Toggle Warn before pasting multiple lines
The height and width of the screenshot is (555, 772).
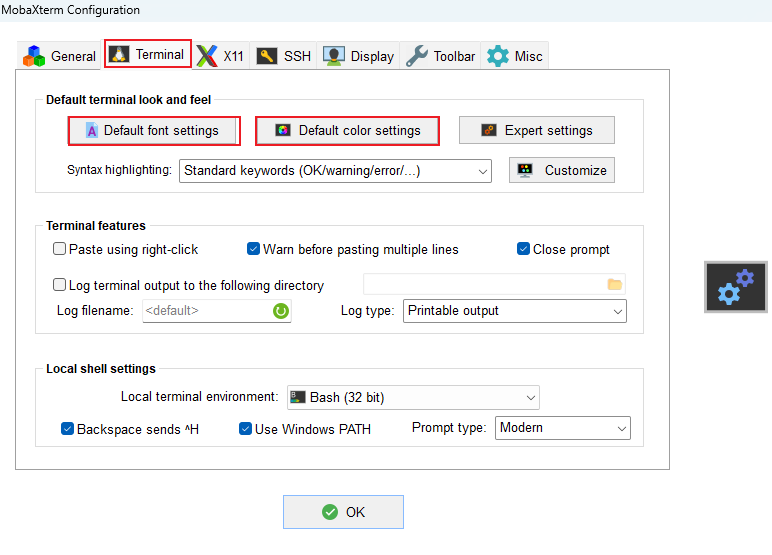(x=253, y=249)
